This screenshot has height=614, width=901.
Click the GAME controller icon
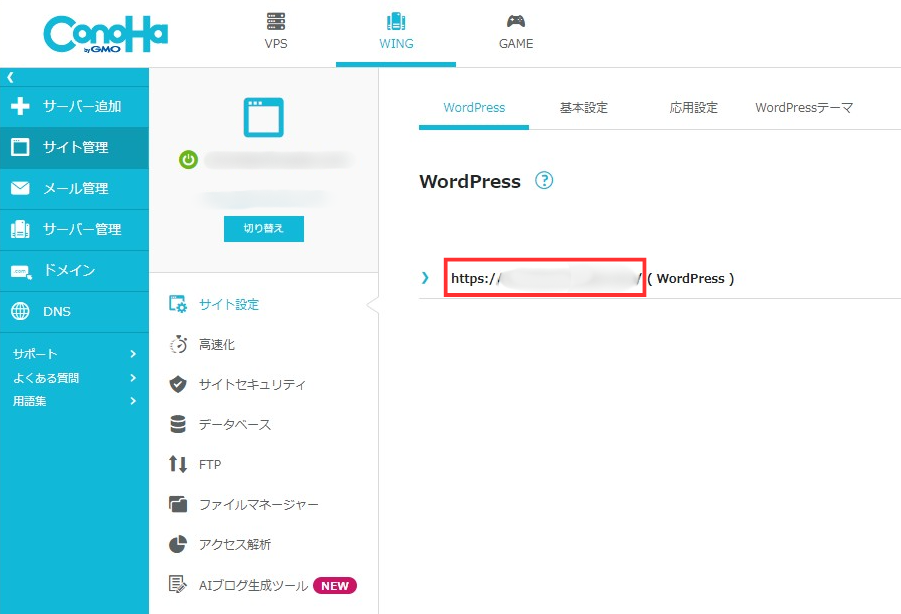tap(515, 22)
